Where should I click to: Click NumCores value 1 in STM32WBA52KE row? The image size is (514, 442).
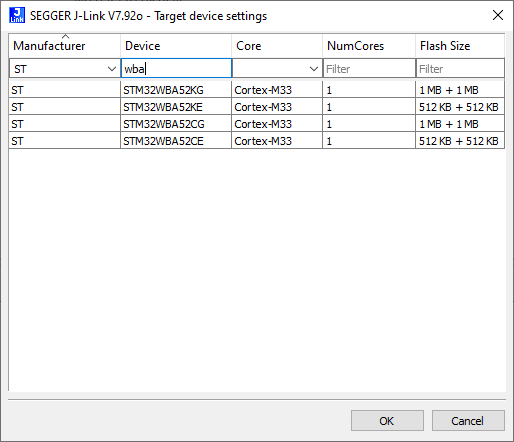tap(369, 107)
